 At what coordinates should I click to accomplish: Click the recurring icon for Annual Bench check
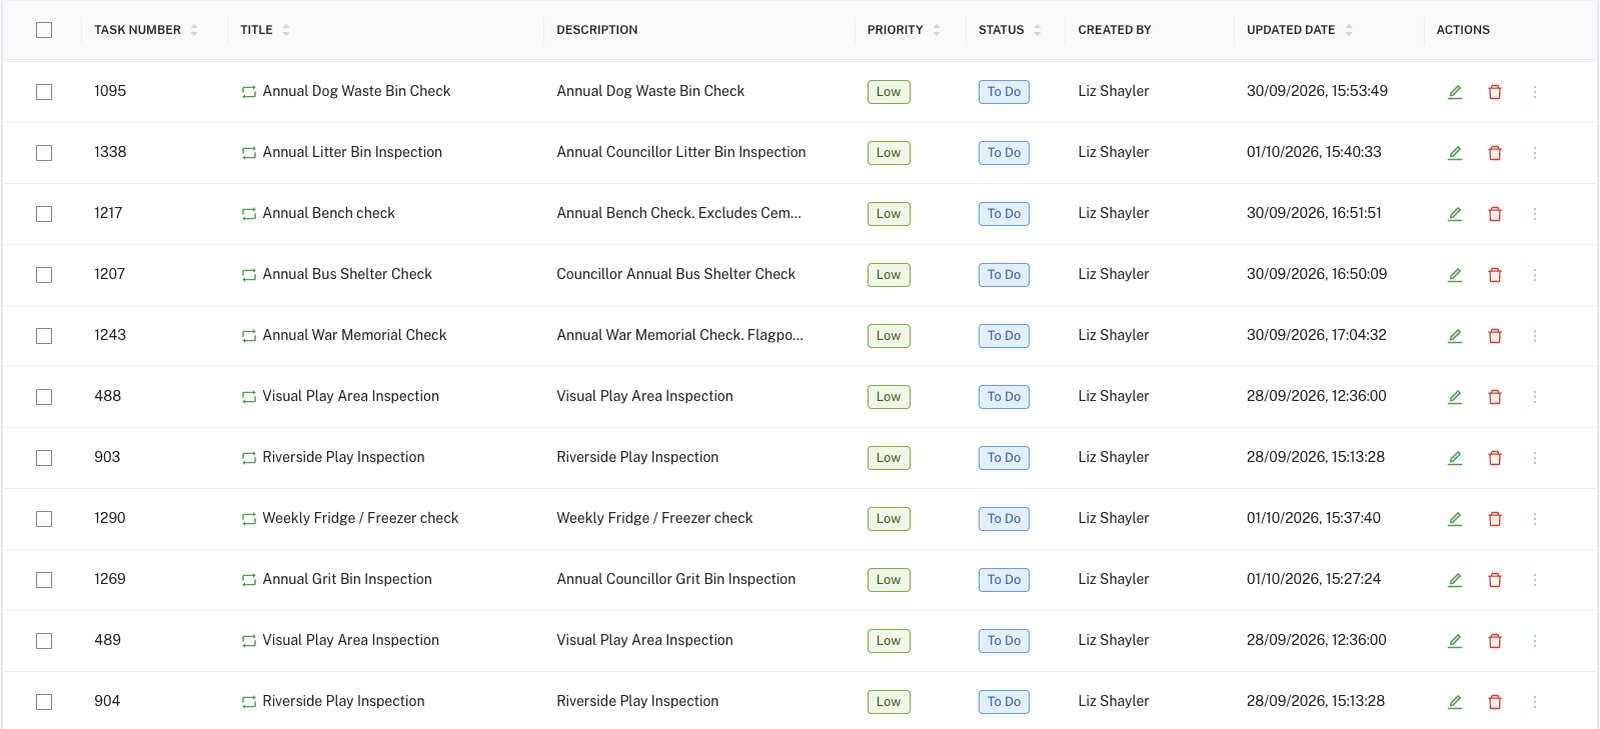[249, 214]
